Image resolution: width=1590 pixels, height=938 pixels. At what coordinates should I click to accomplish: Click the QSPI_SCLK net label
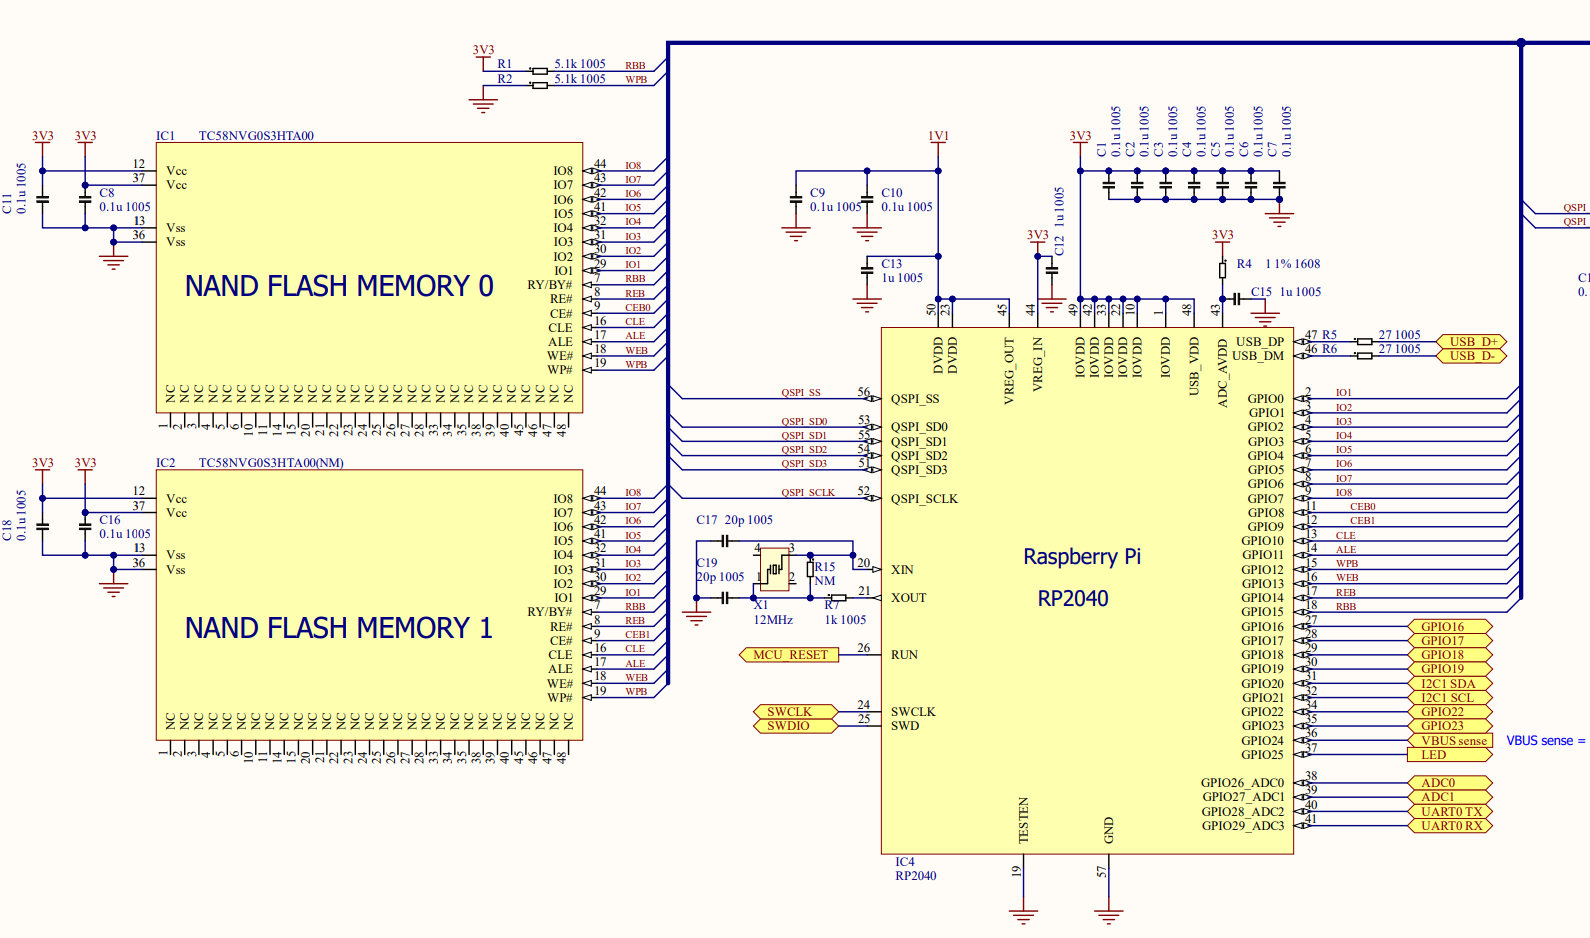808,493
